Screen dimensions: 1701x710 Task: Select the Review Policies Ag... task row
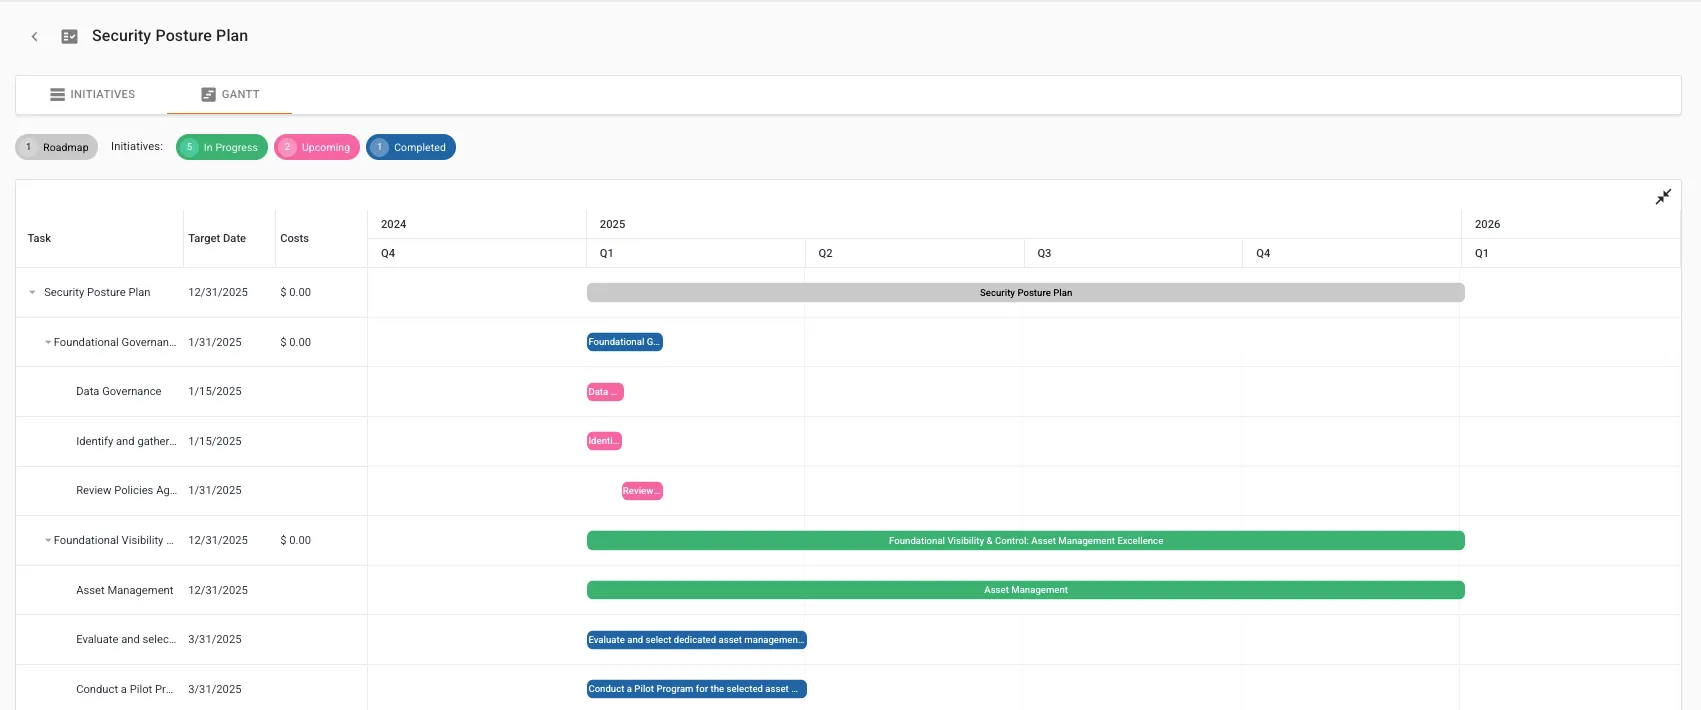192,491
